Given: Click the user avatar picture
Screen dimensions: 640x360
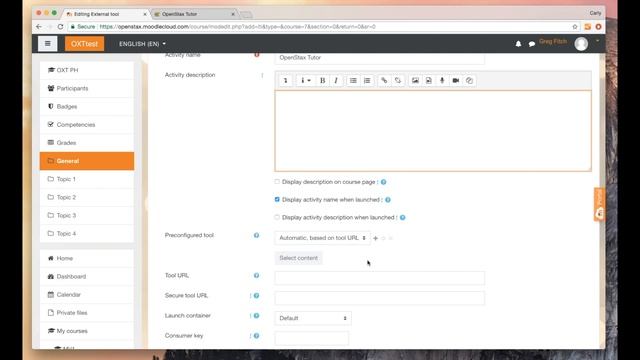Looking at the screenshot, I should (x=581, y=44).
